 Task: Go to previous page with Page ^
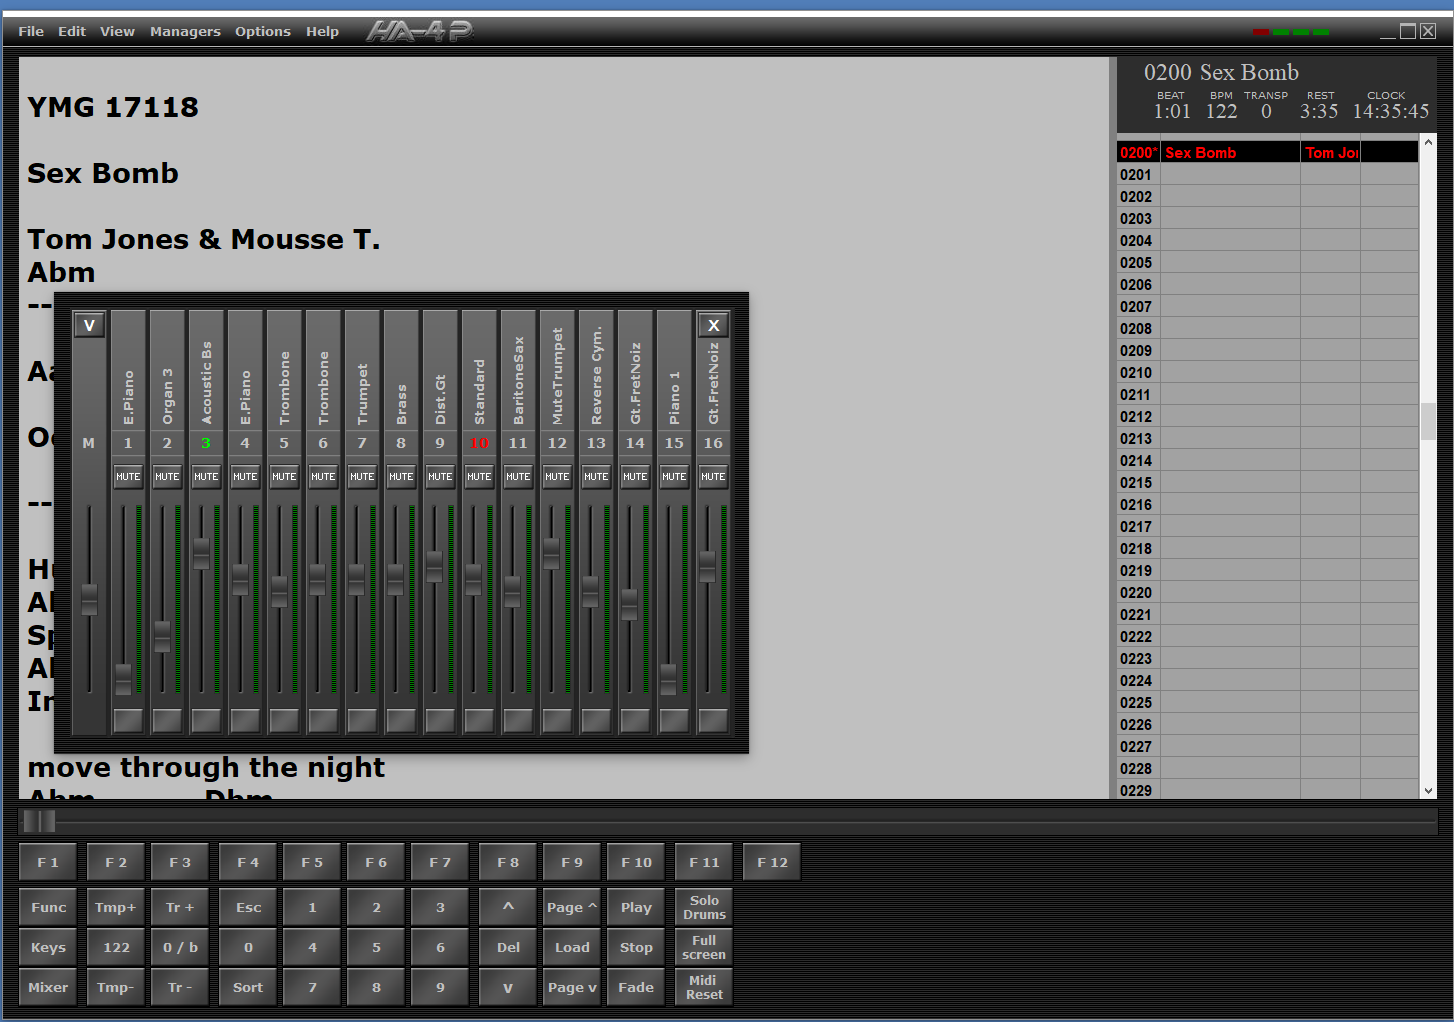click(572, 907)
